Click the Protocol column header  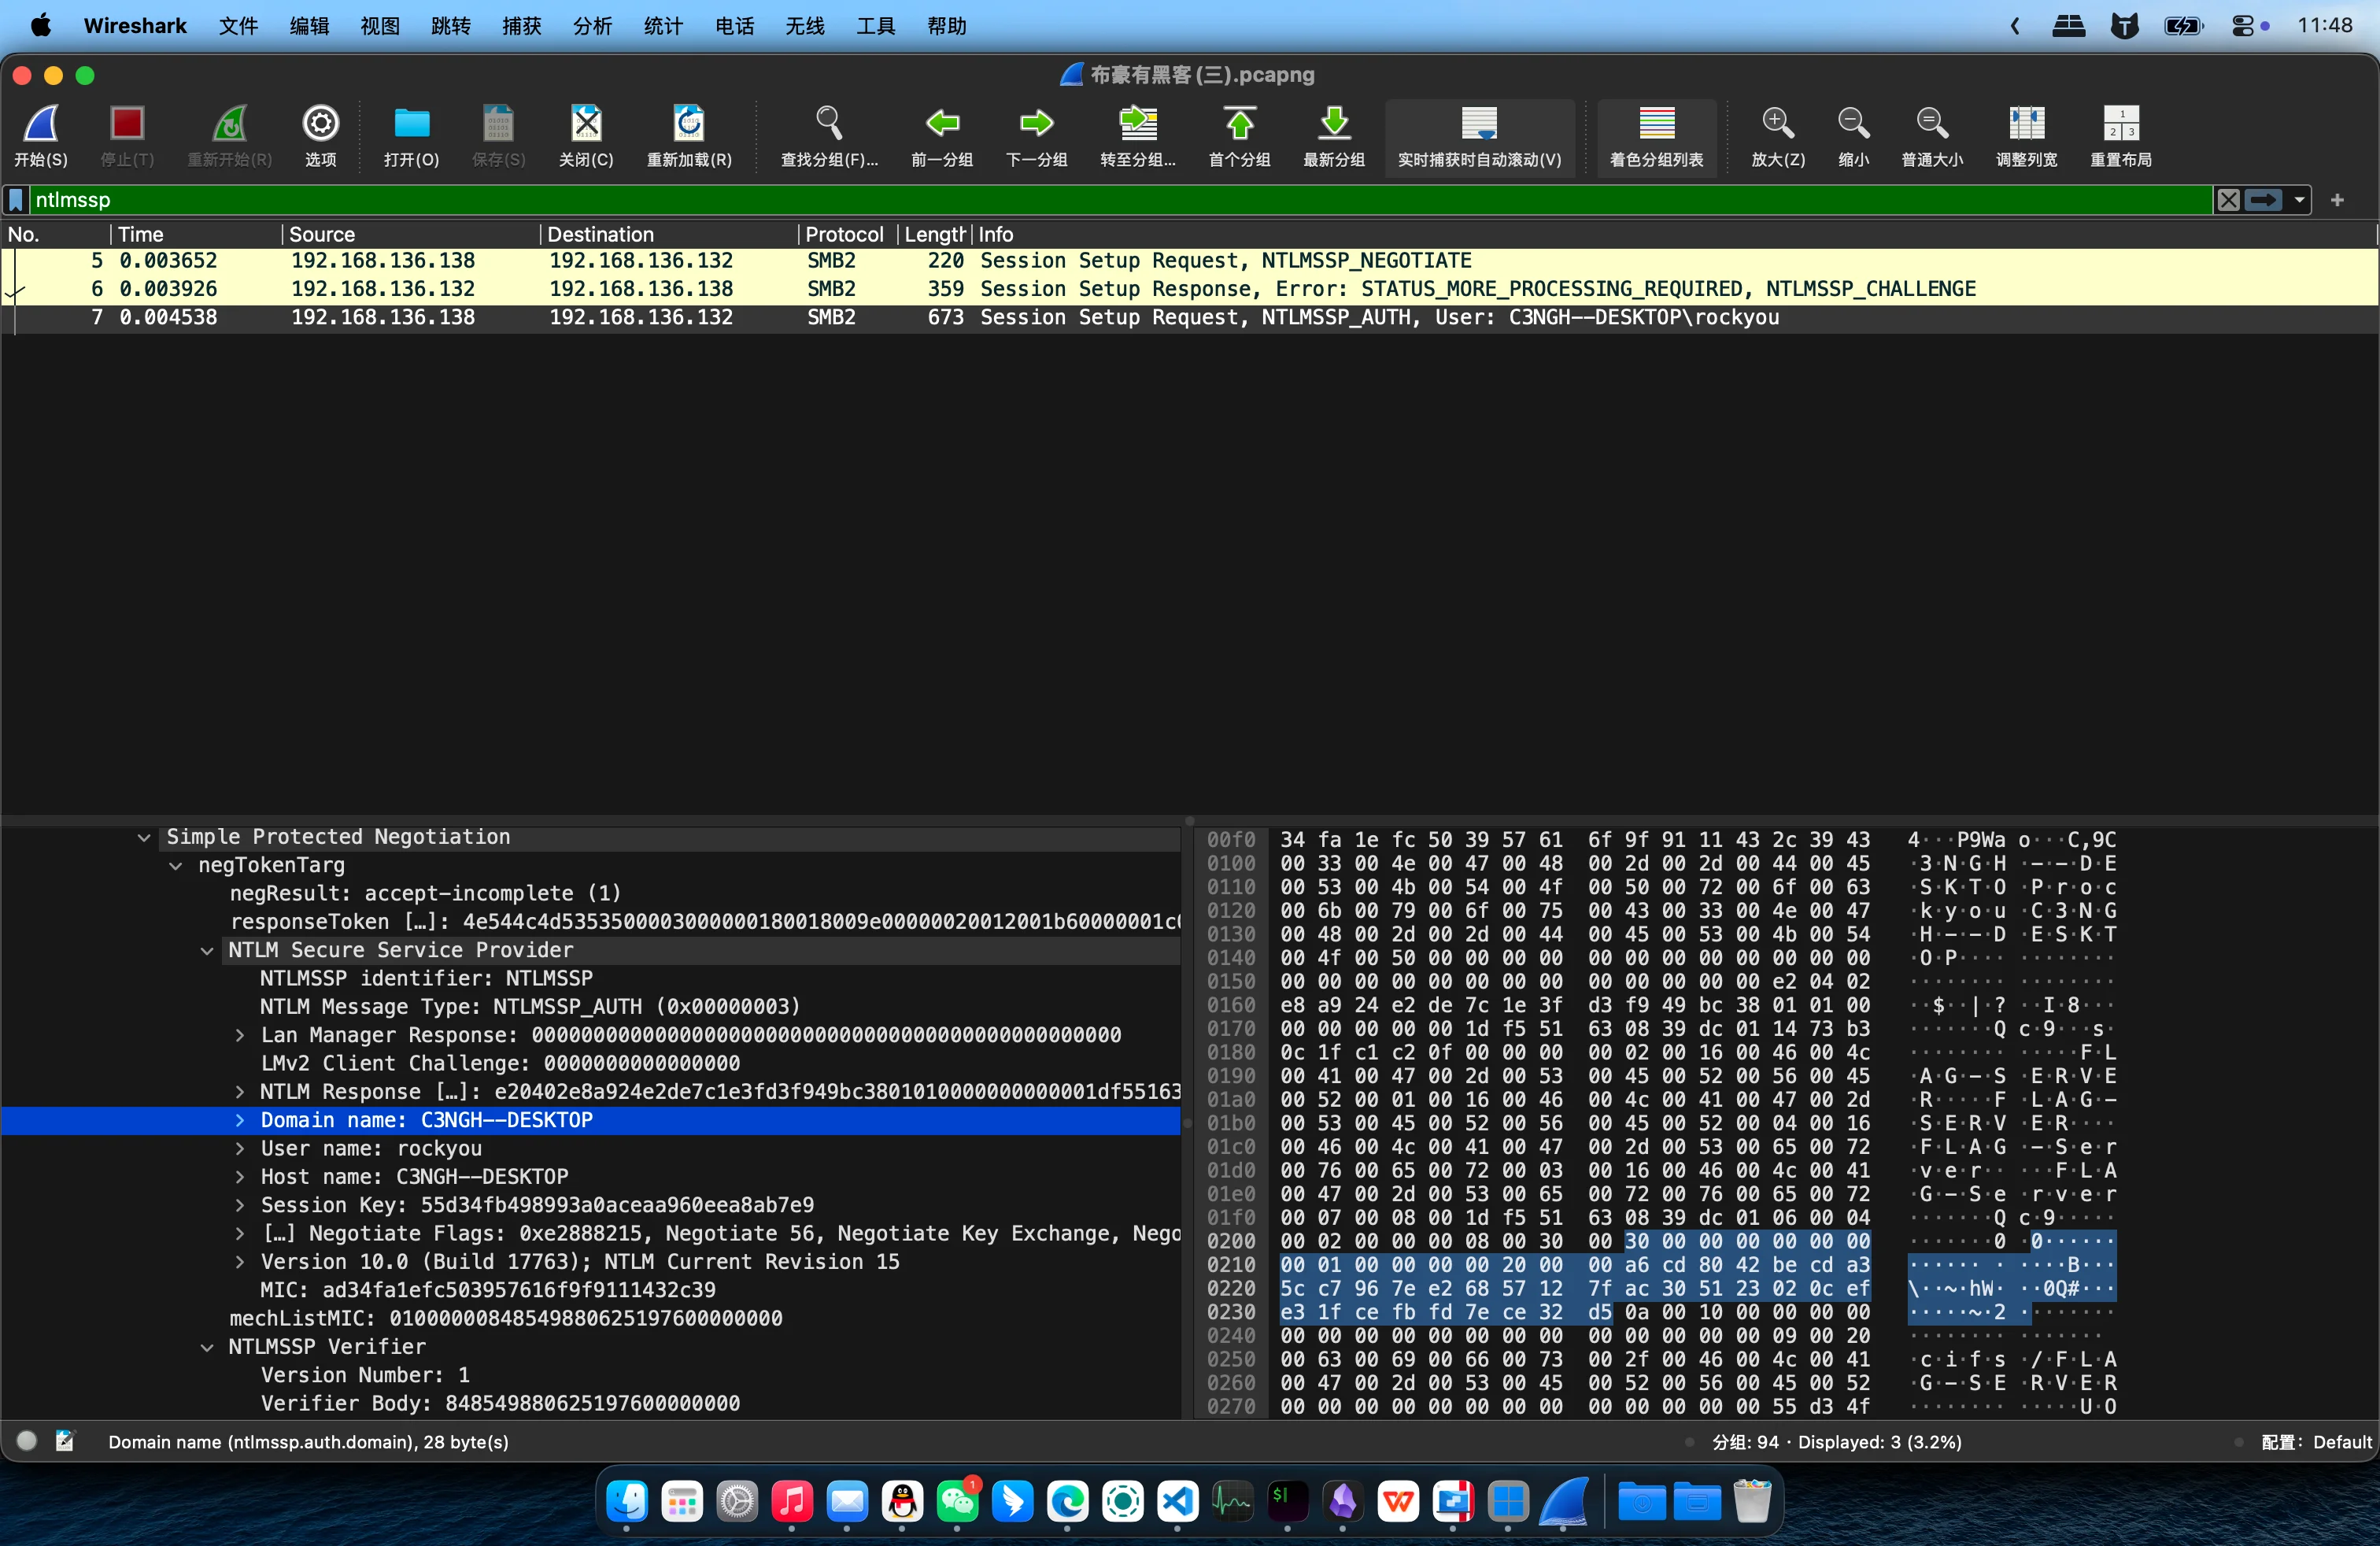pyautogui.click(x=844, y=234)
